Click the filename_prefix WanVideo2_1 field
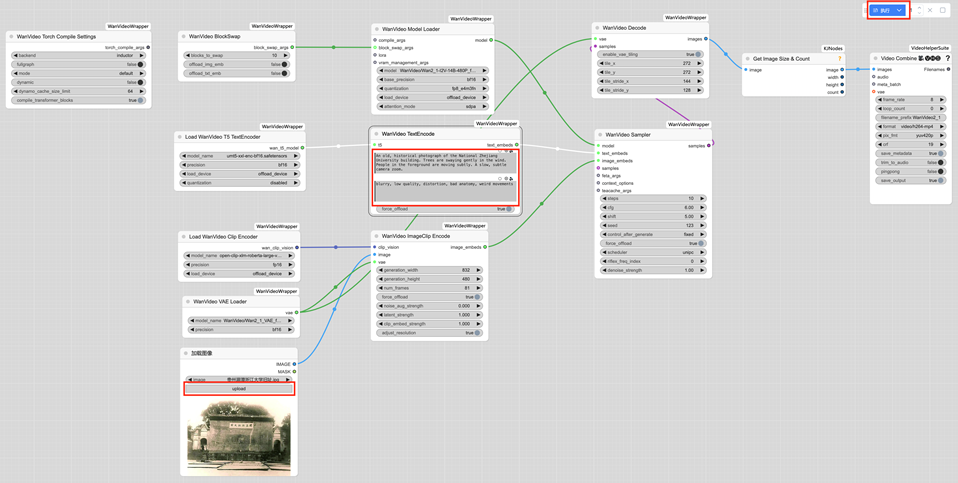 (910, 117)
